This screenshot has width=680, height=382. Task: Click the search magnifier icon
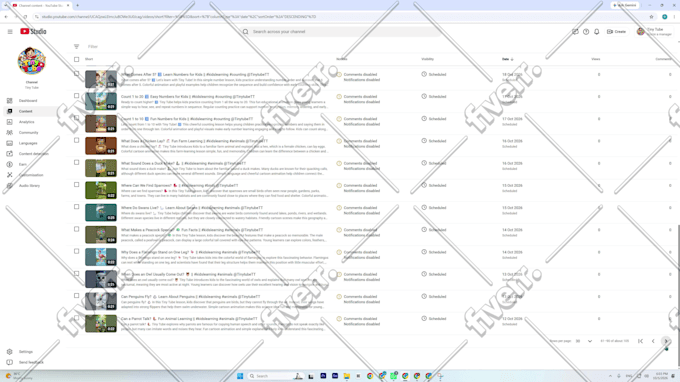tap(245, 32)
